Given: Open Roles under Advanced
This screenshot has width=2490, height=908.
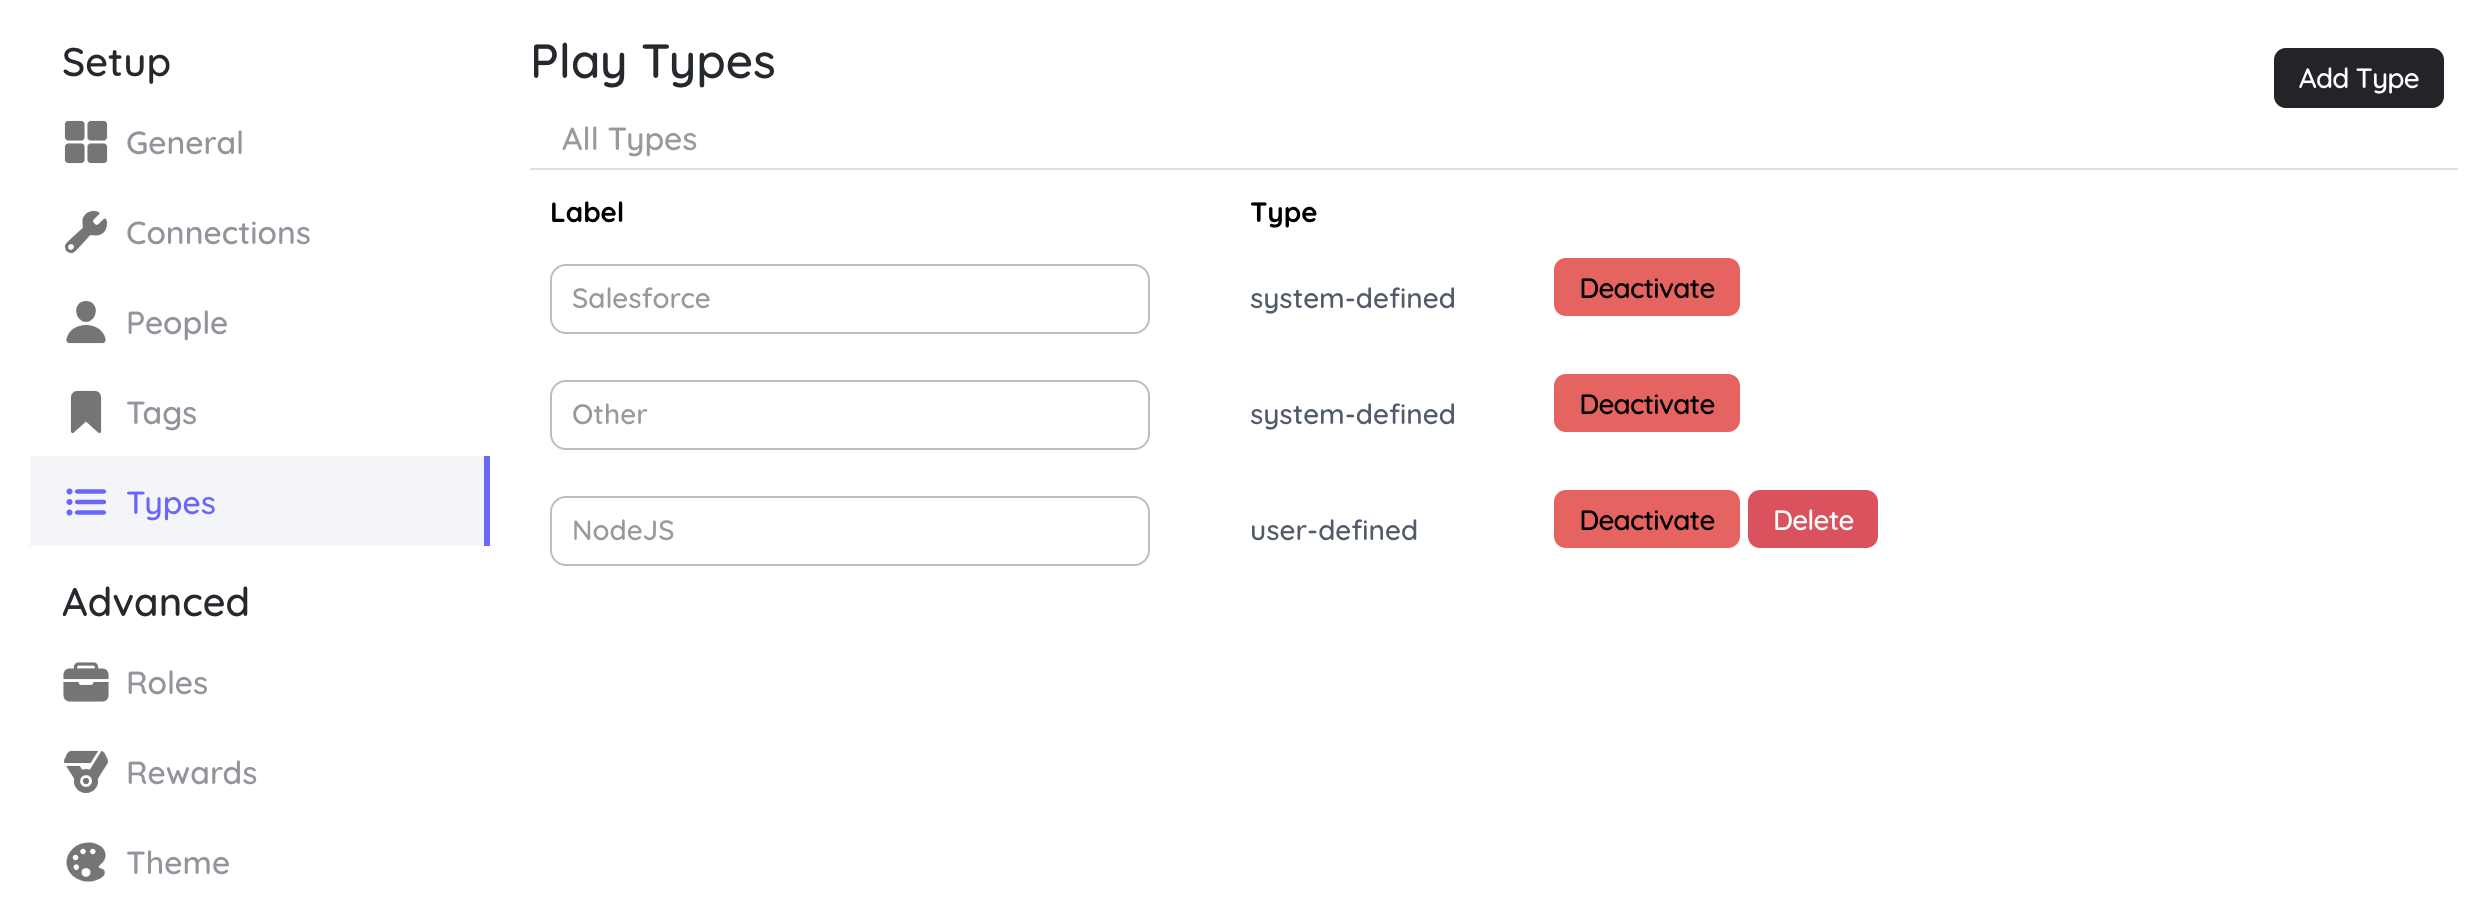Looking at the screenshot, I should (x=260, y=682).
